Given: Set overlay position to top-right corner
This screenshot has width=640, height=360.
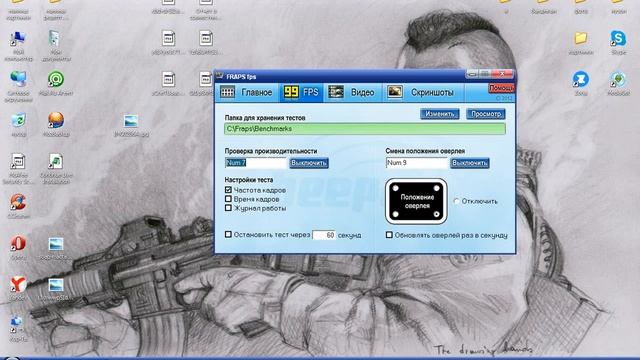Looking at the screenshot, I should pyautogui.click(x=436, y=188).
